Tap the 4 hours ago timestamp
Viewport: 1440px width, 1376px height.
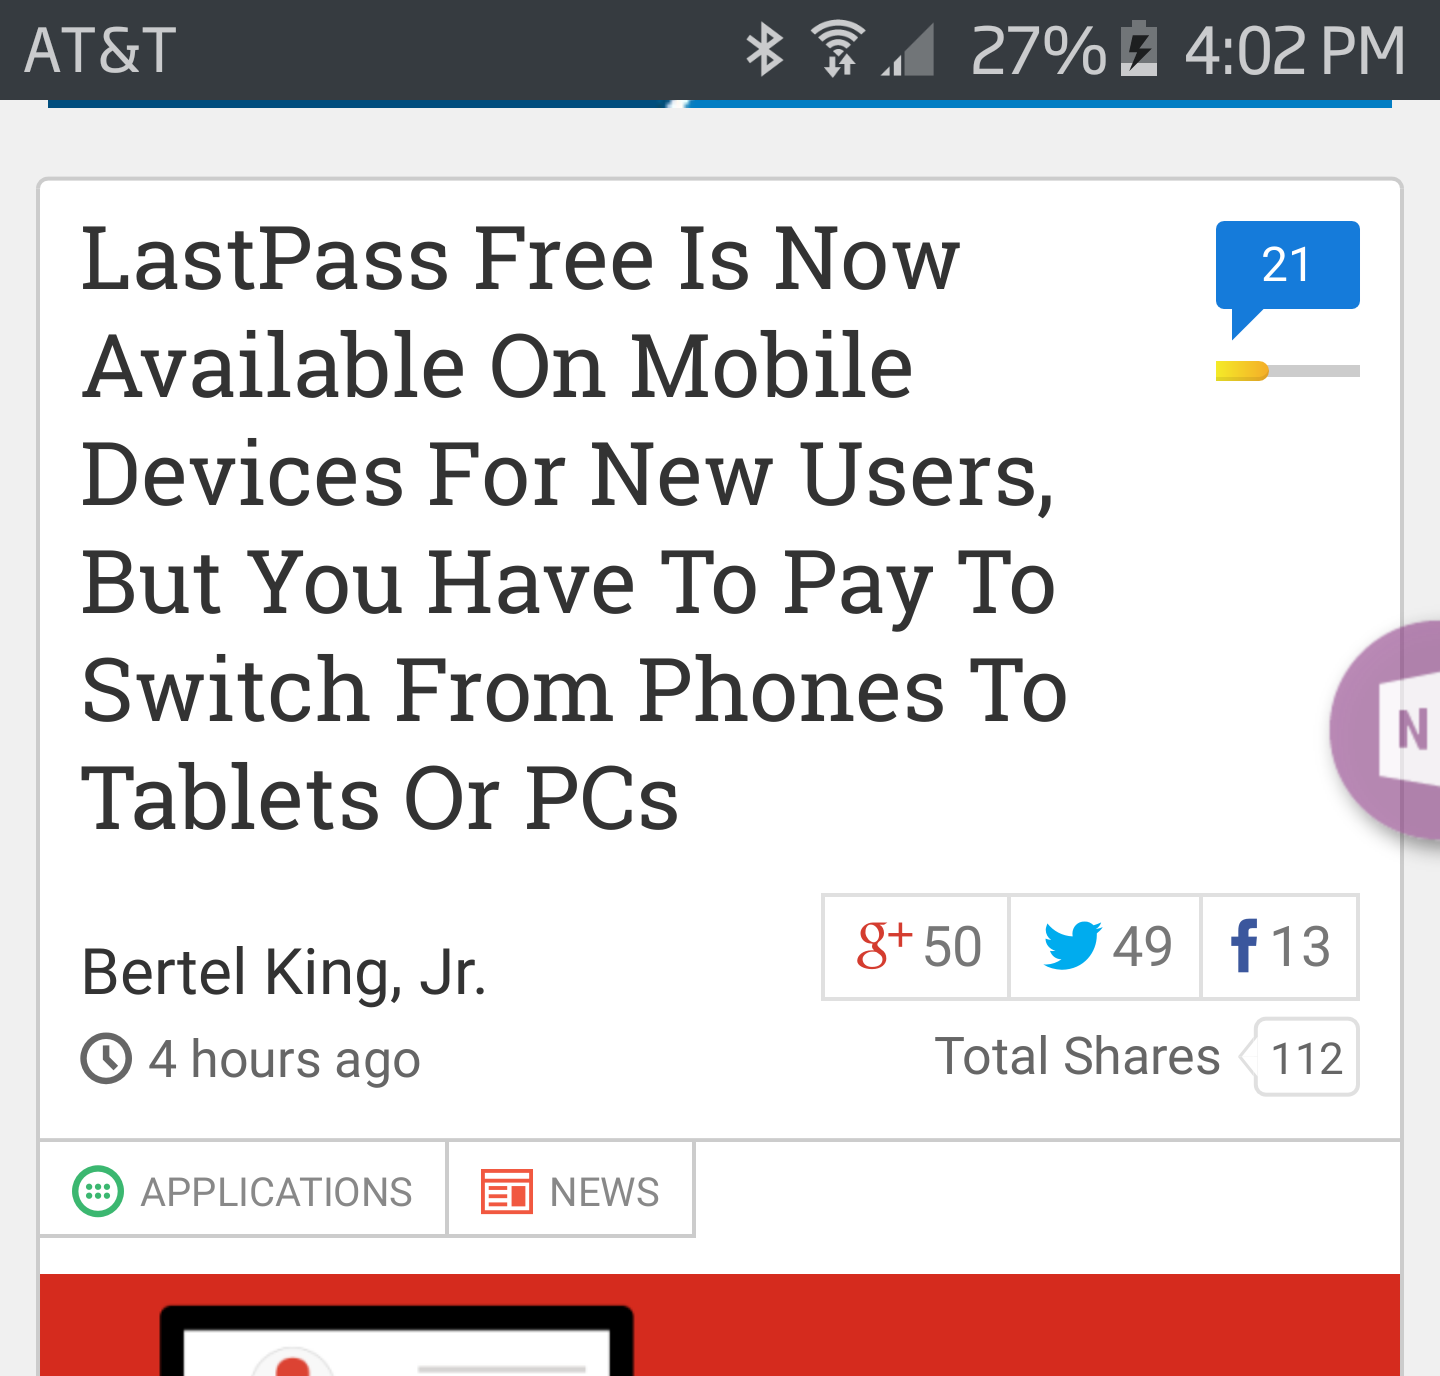click(x=284, y=1060)
